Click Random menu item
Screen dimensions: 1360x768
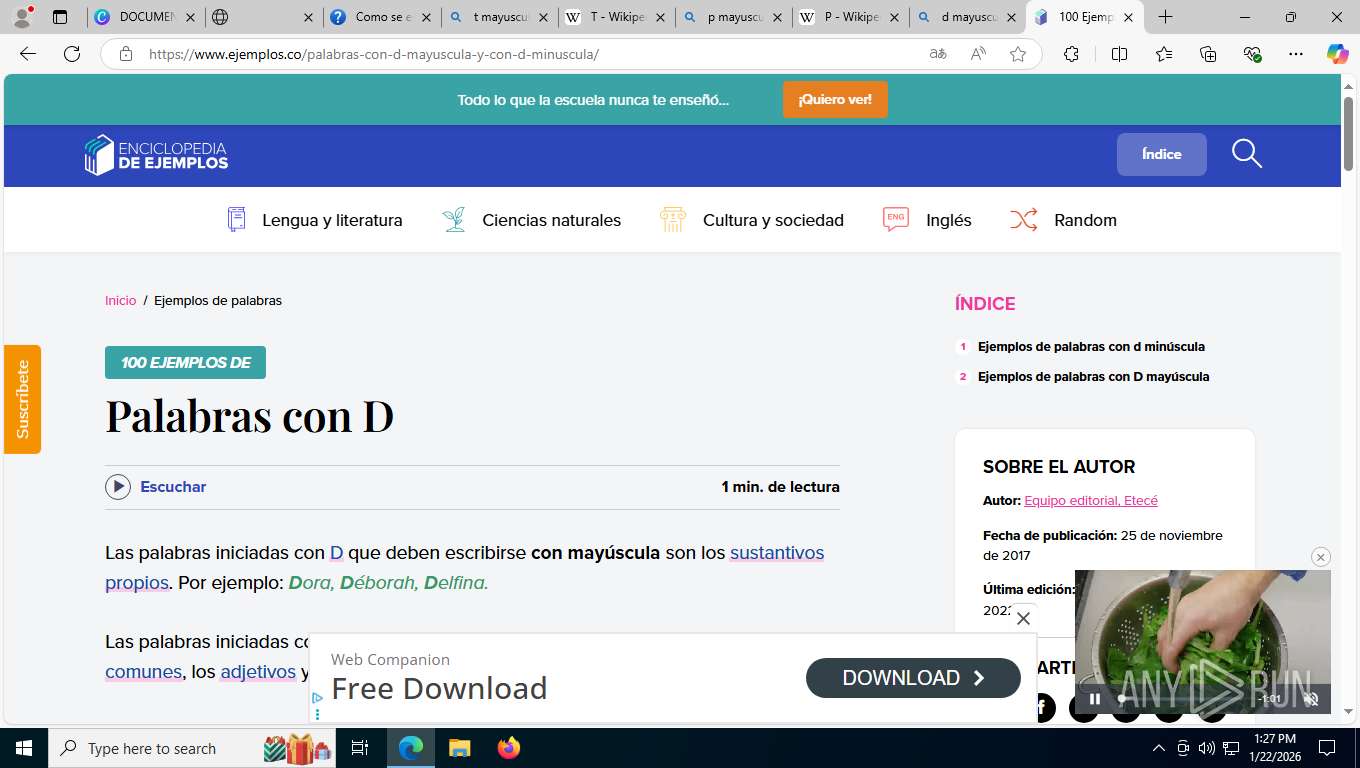(x=1063, y=220)
